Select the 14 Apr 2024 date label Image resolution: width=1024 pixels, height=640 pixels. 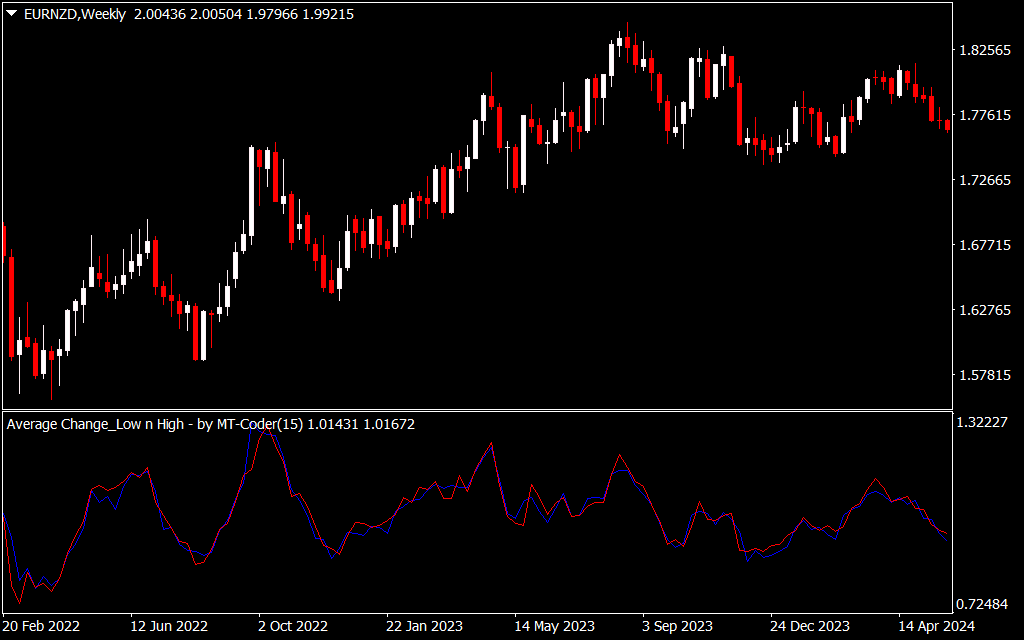pyautogui.click(x=936, y=626)
